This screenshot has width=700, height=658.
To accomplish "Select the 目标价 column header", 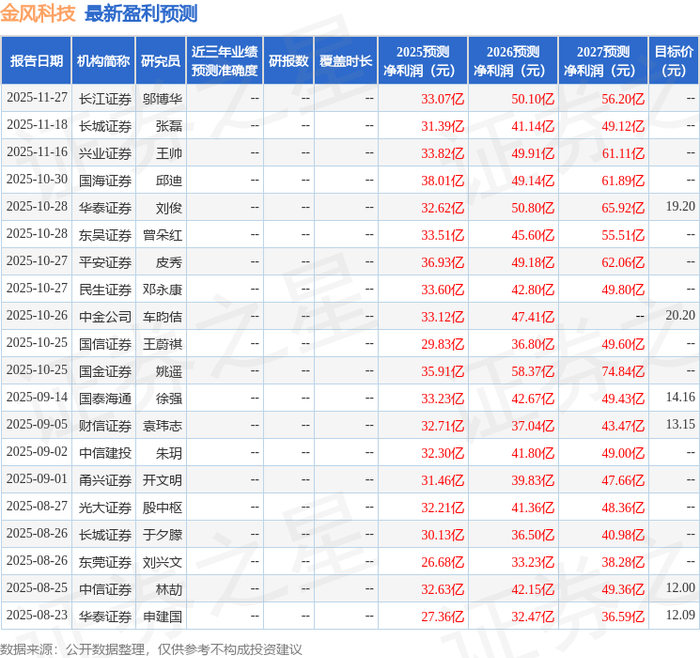I will point(673,61).
